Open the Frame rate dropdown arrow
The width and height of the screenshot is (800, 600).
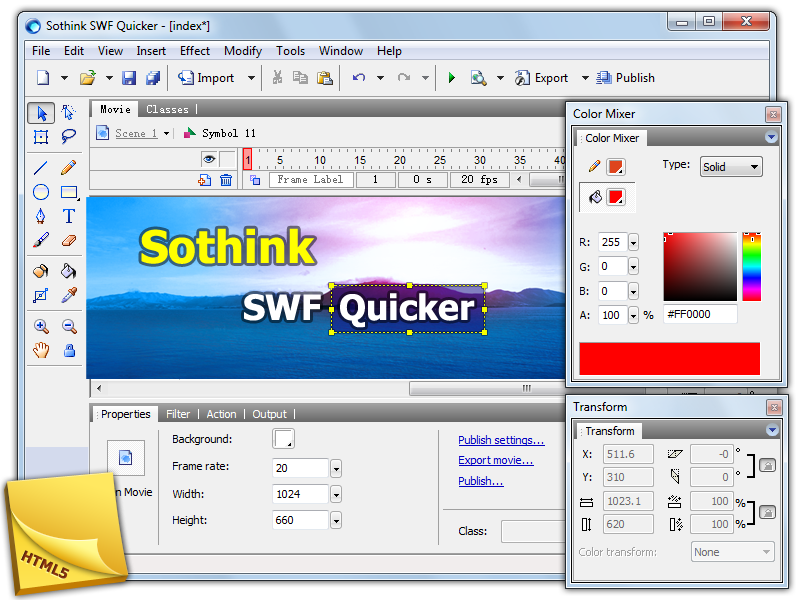pos(336,468)
